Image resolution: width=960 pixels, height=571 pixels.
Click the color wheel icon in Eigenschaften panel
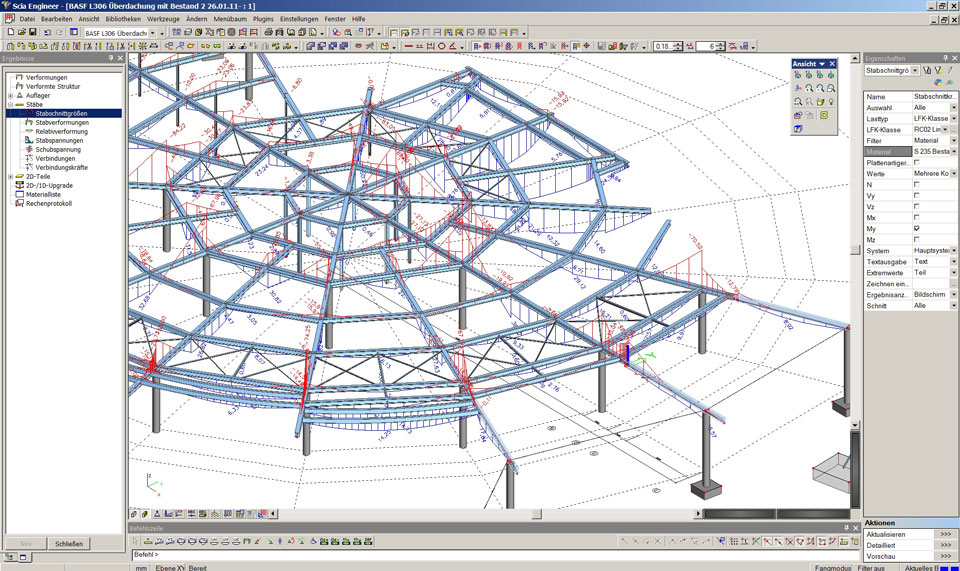coord(938,82)
